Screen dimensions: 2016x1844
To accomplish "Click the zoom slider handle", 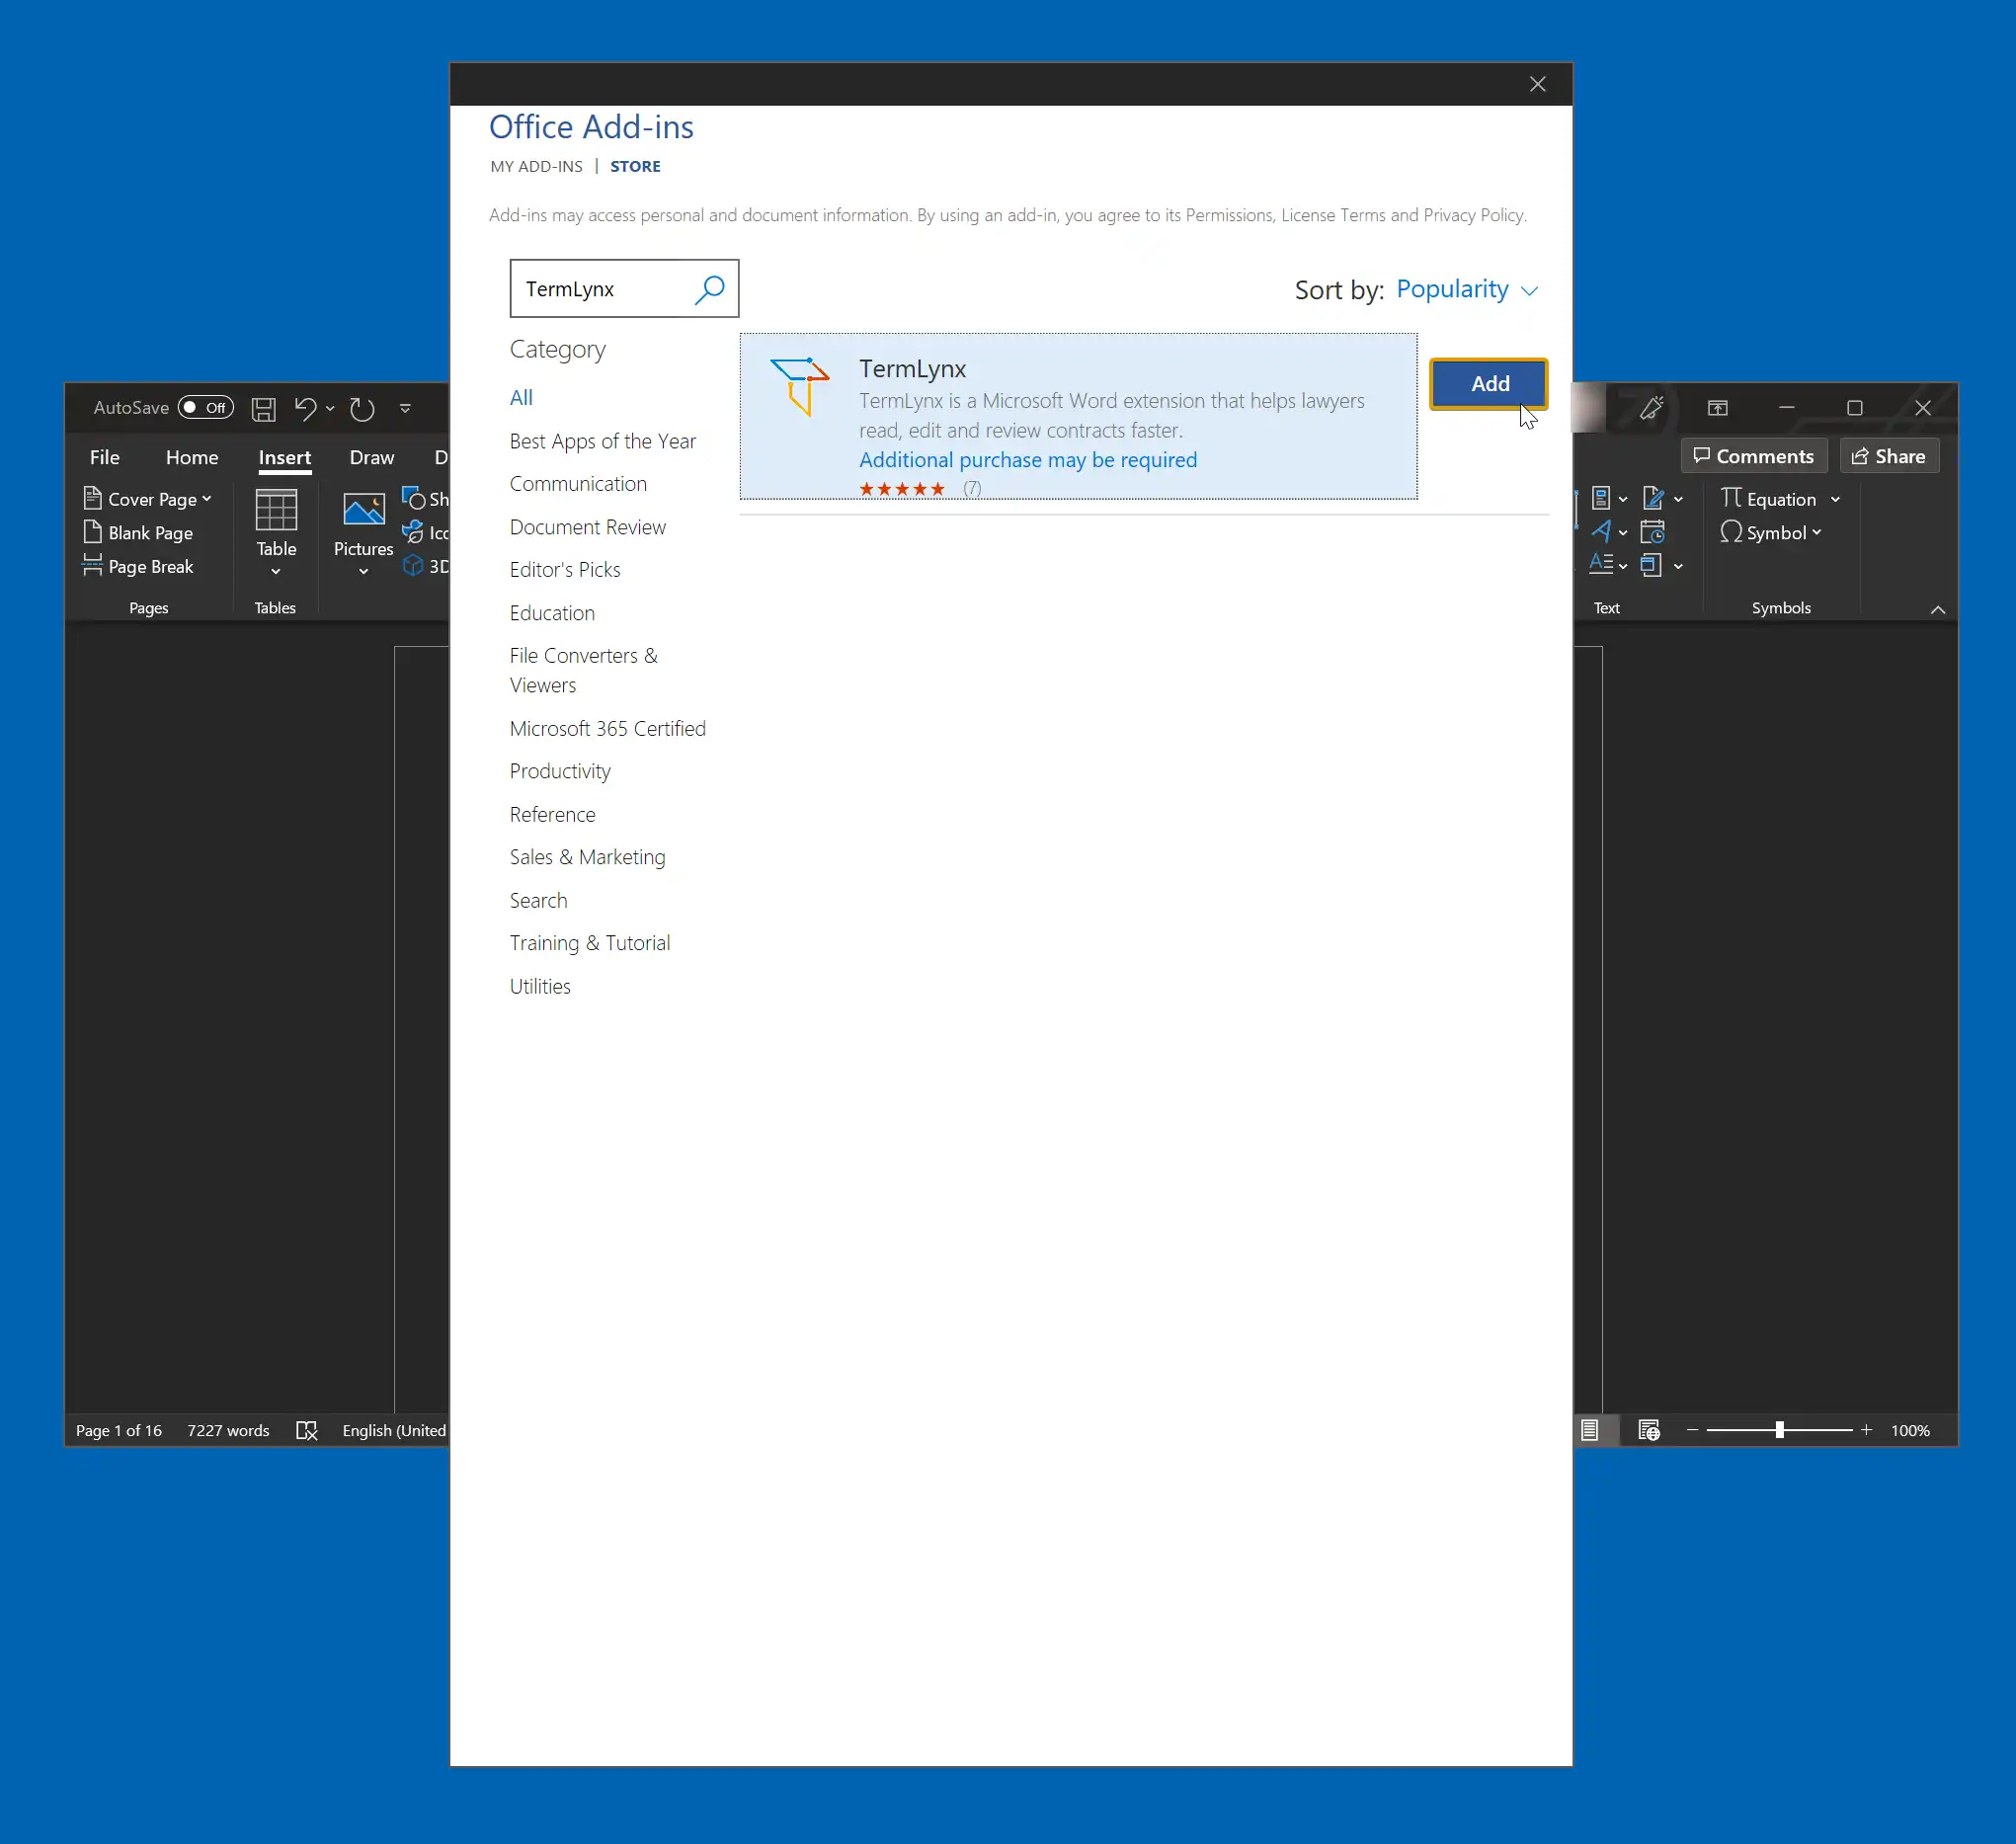I will coord(1779,1431).
